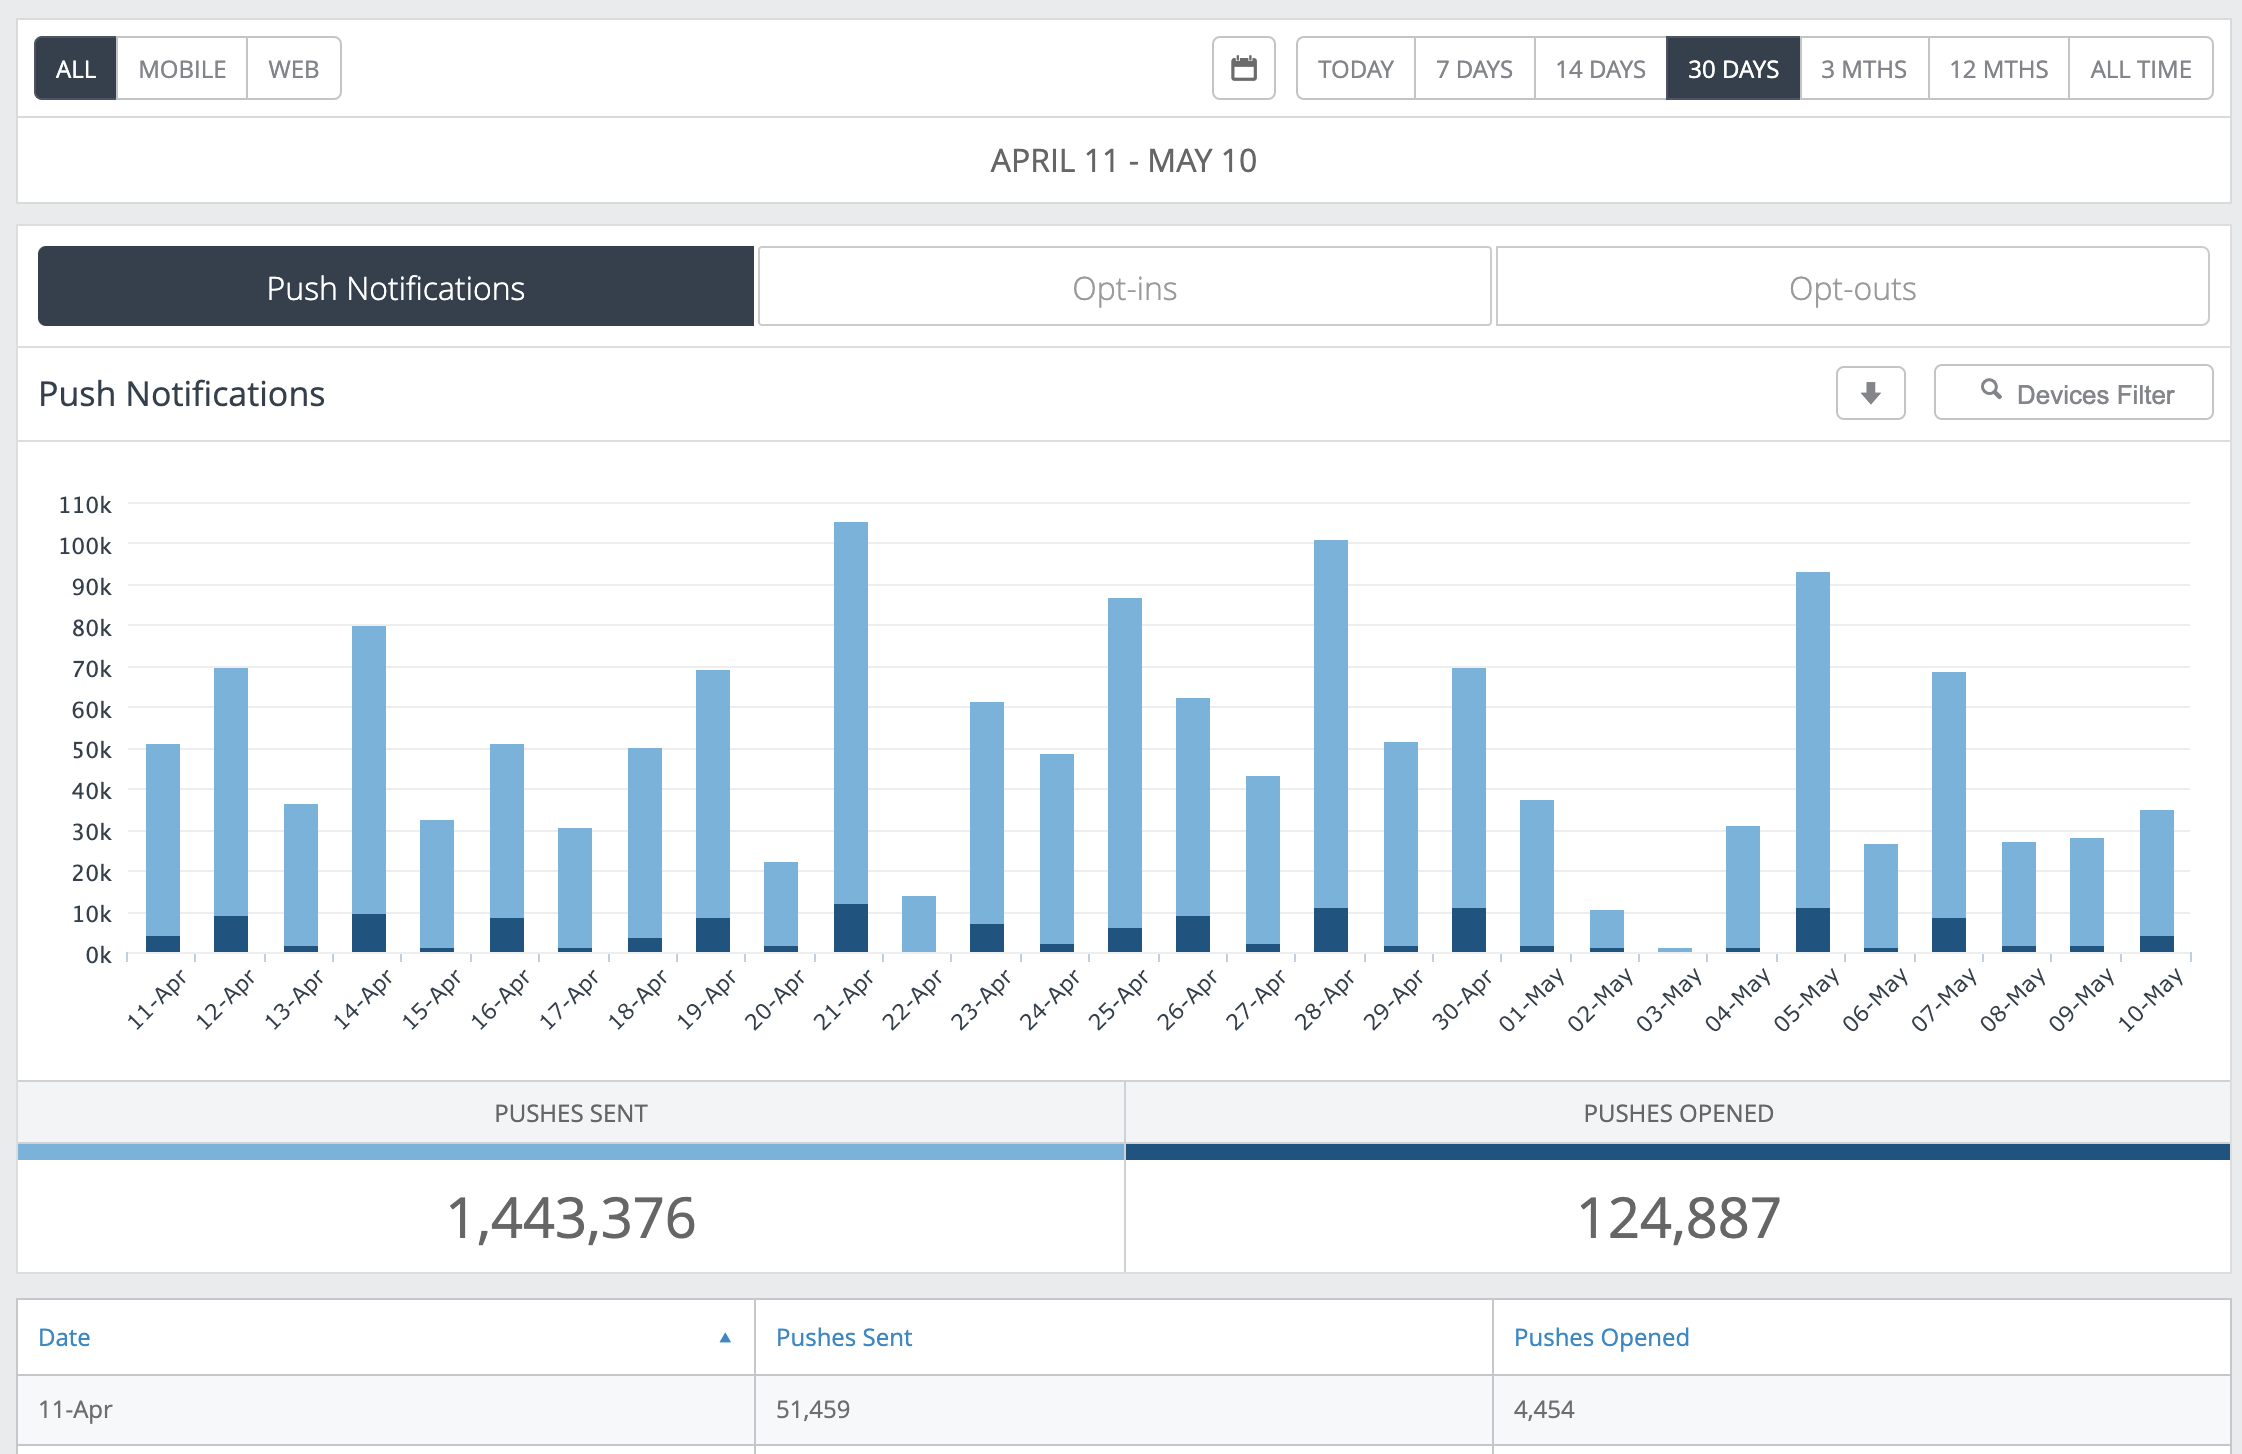Select the TODAY time range
The width and height of the screenshot is (2242, 1454).
1355,69
